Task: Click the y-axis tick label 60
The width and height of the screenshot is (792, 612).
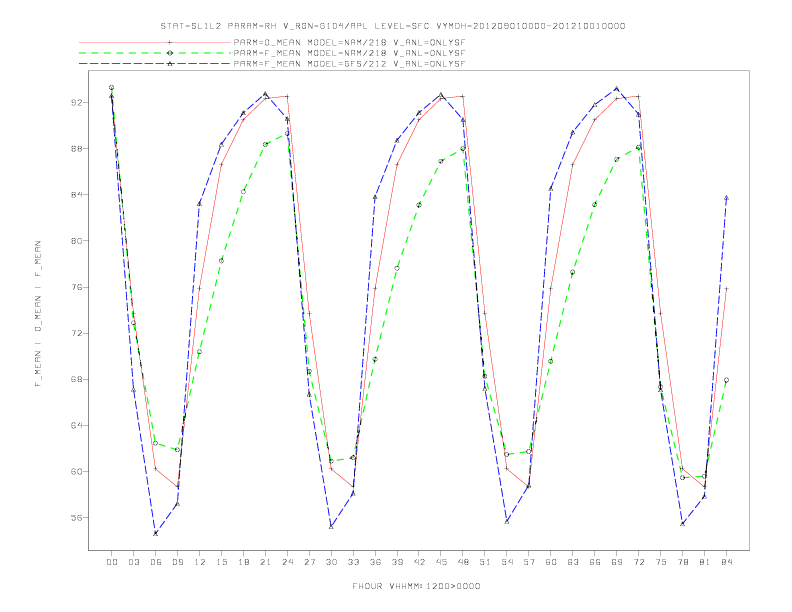Action: click(x=77, y=472)
